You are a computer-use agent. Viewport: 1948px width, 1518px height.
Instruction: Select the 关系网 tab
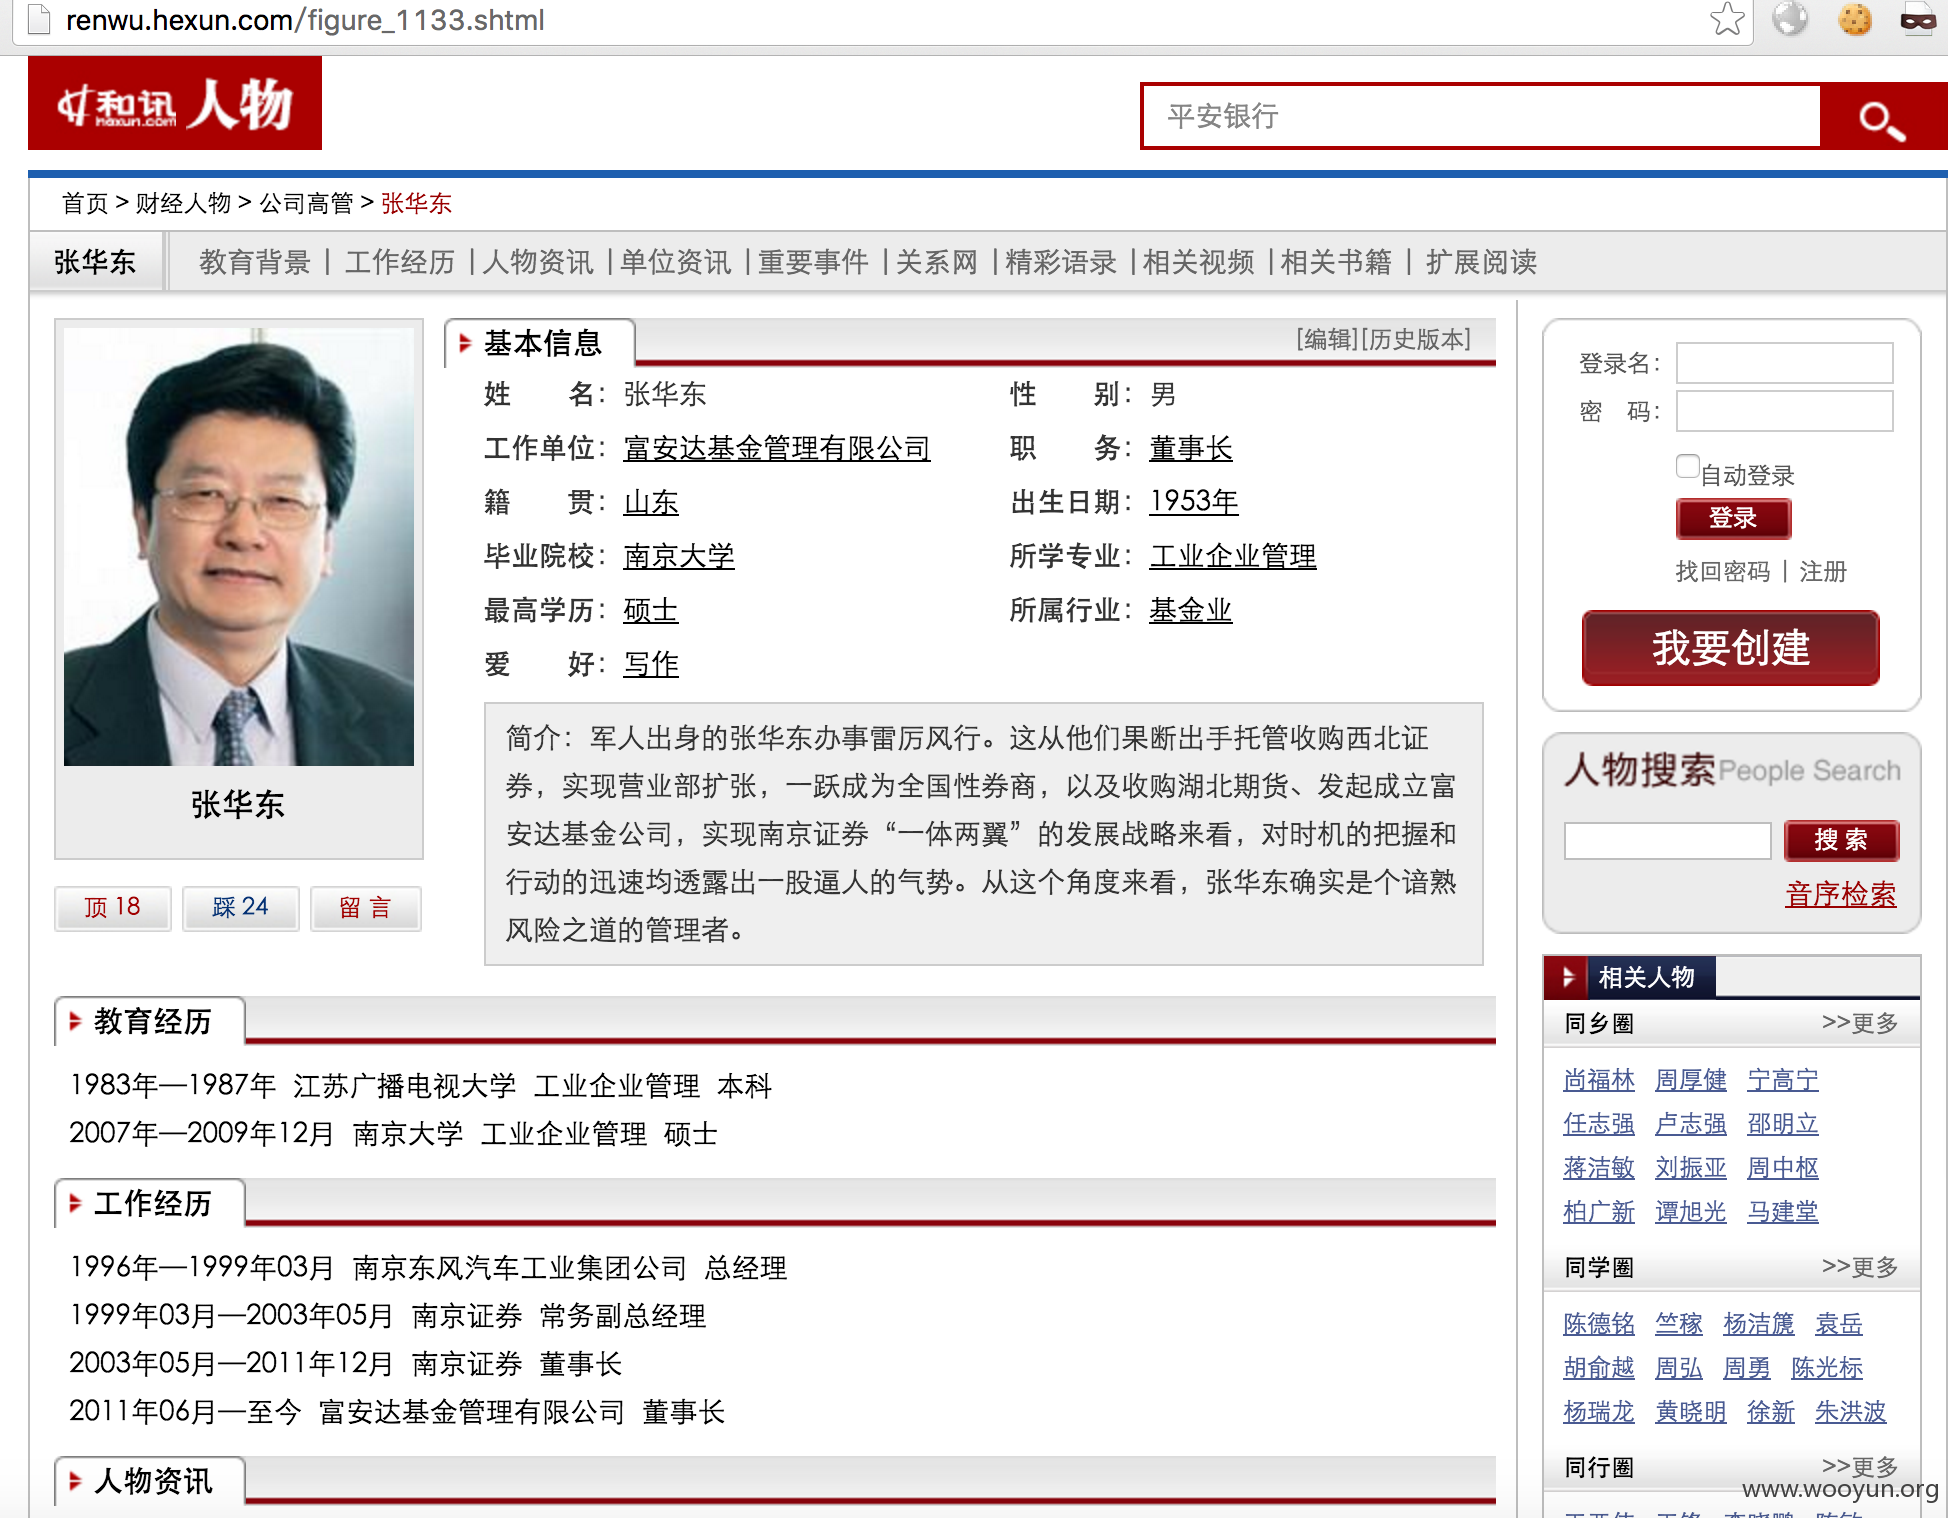pyautogui.click(x=937, y=262)
